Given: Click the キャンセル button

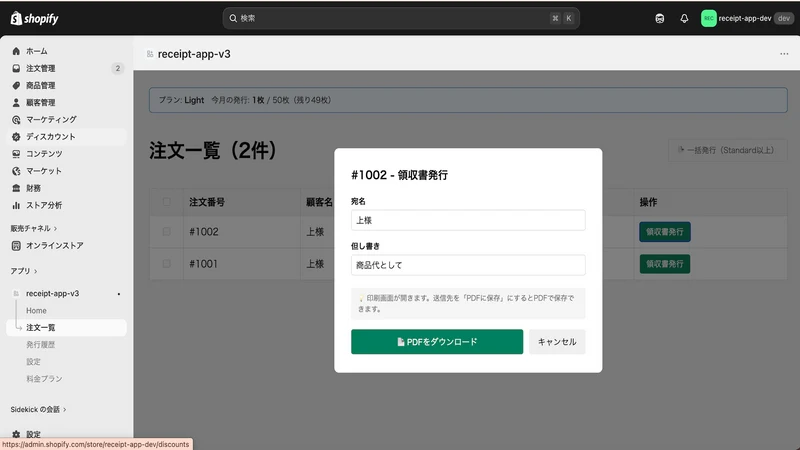Looking at the screenshot, I should point(557,342).
